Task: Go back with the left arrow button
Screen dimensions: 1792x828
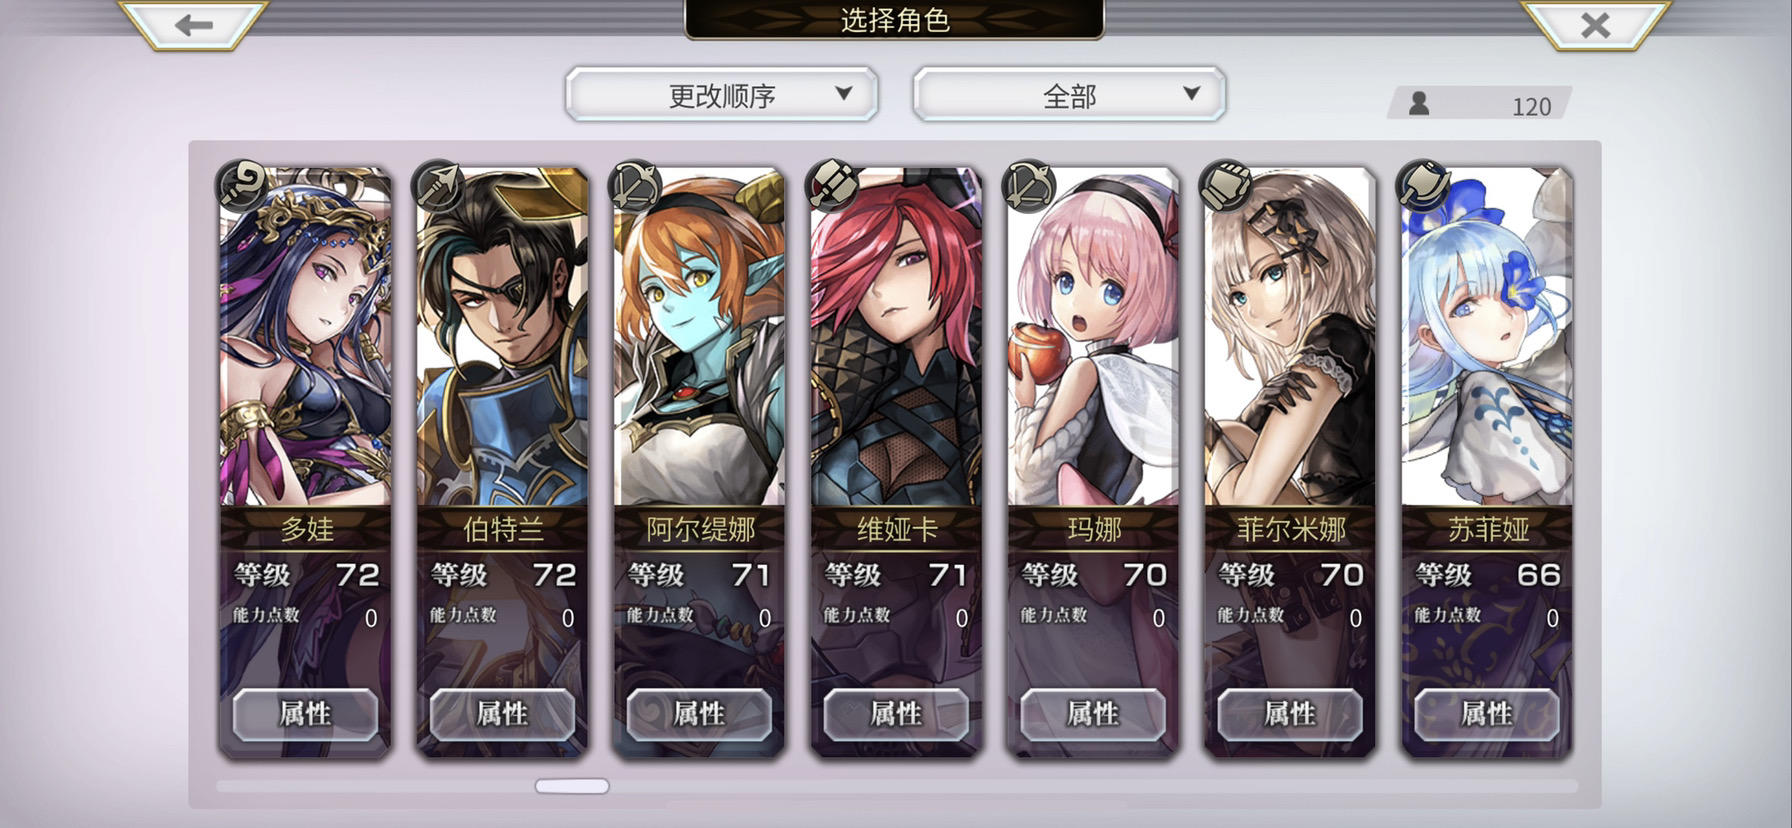Action: click(193, 24)
